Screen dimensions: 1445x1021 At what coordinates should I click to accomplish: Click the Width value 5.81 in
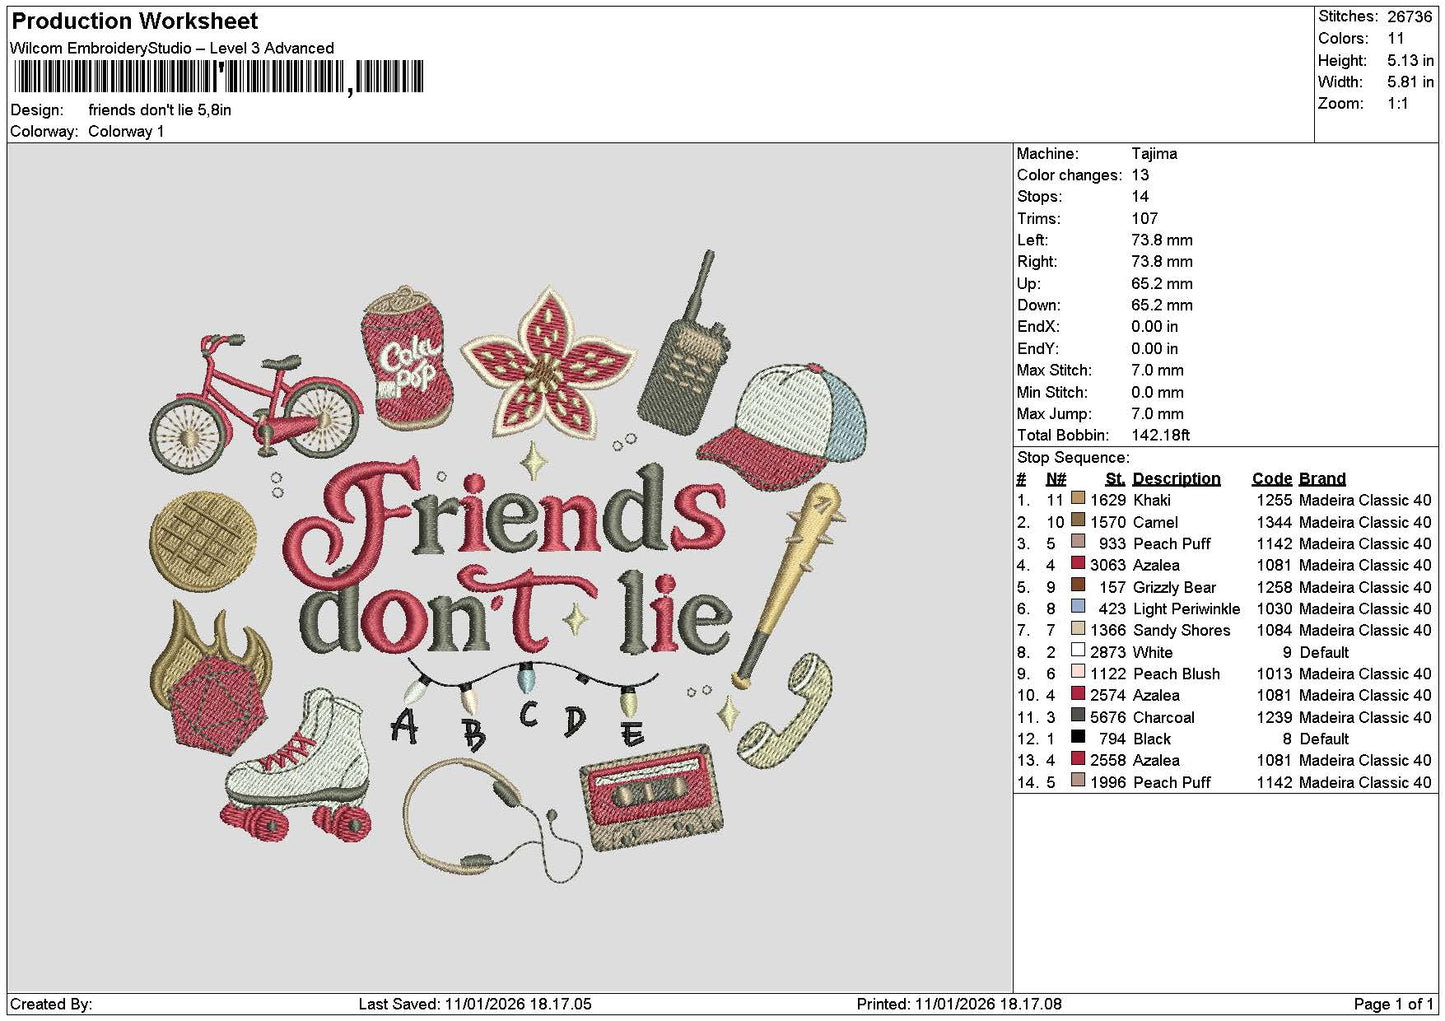coord(1410,82)
